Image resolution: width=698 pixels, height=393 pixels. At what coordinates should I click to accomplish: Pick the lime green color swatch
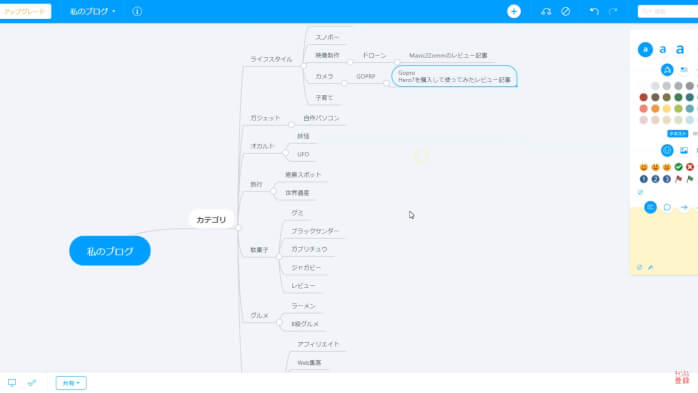(x=678, y=109)
